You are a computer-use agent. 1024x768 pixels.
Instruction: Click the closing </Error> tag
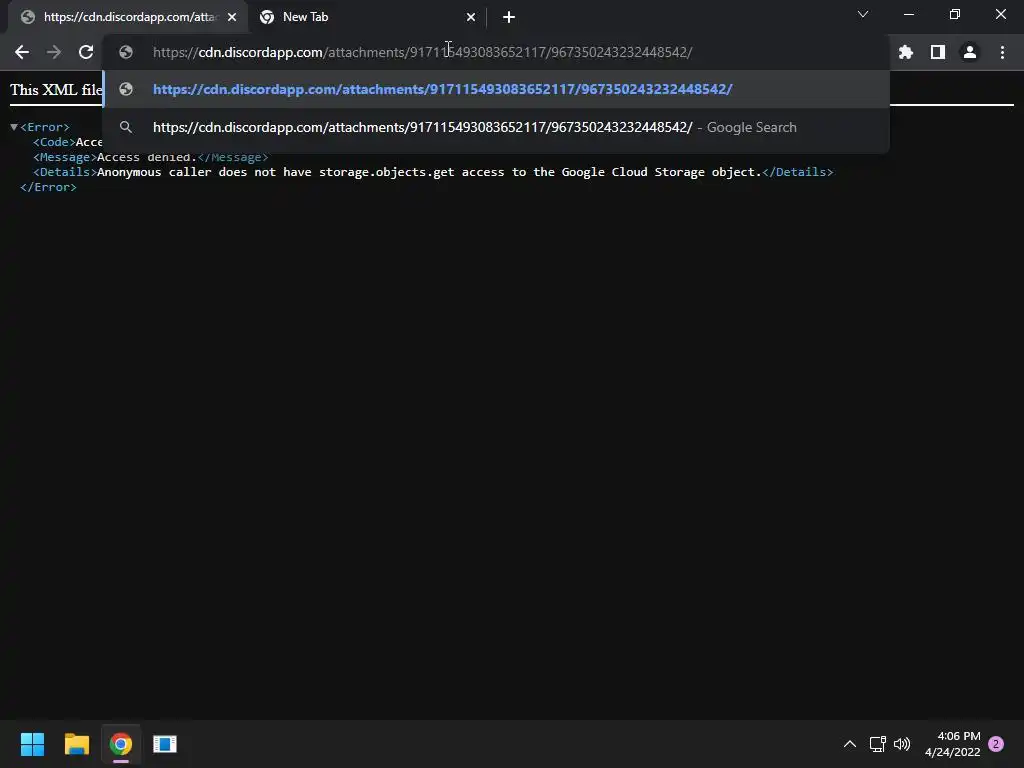tap(48, 187)
